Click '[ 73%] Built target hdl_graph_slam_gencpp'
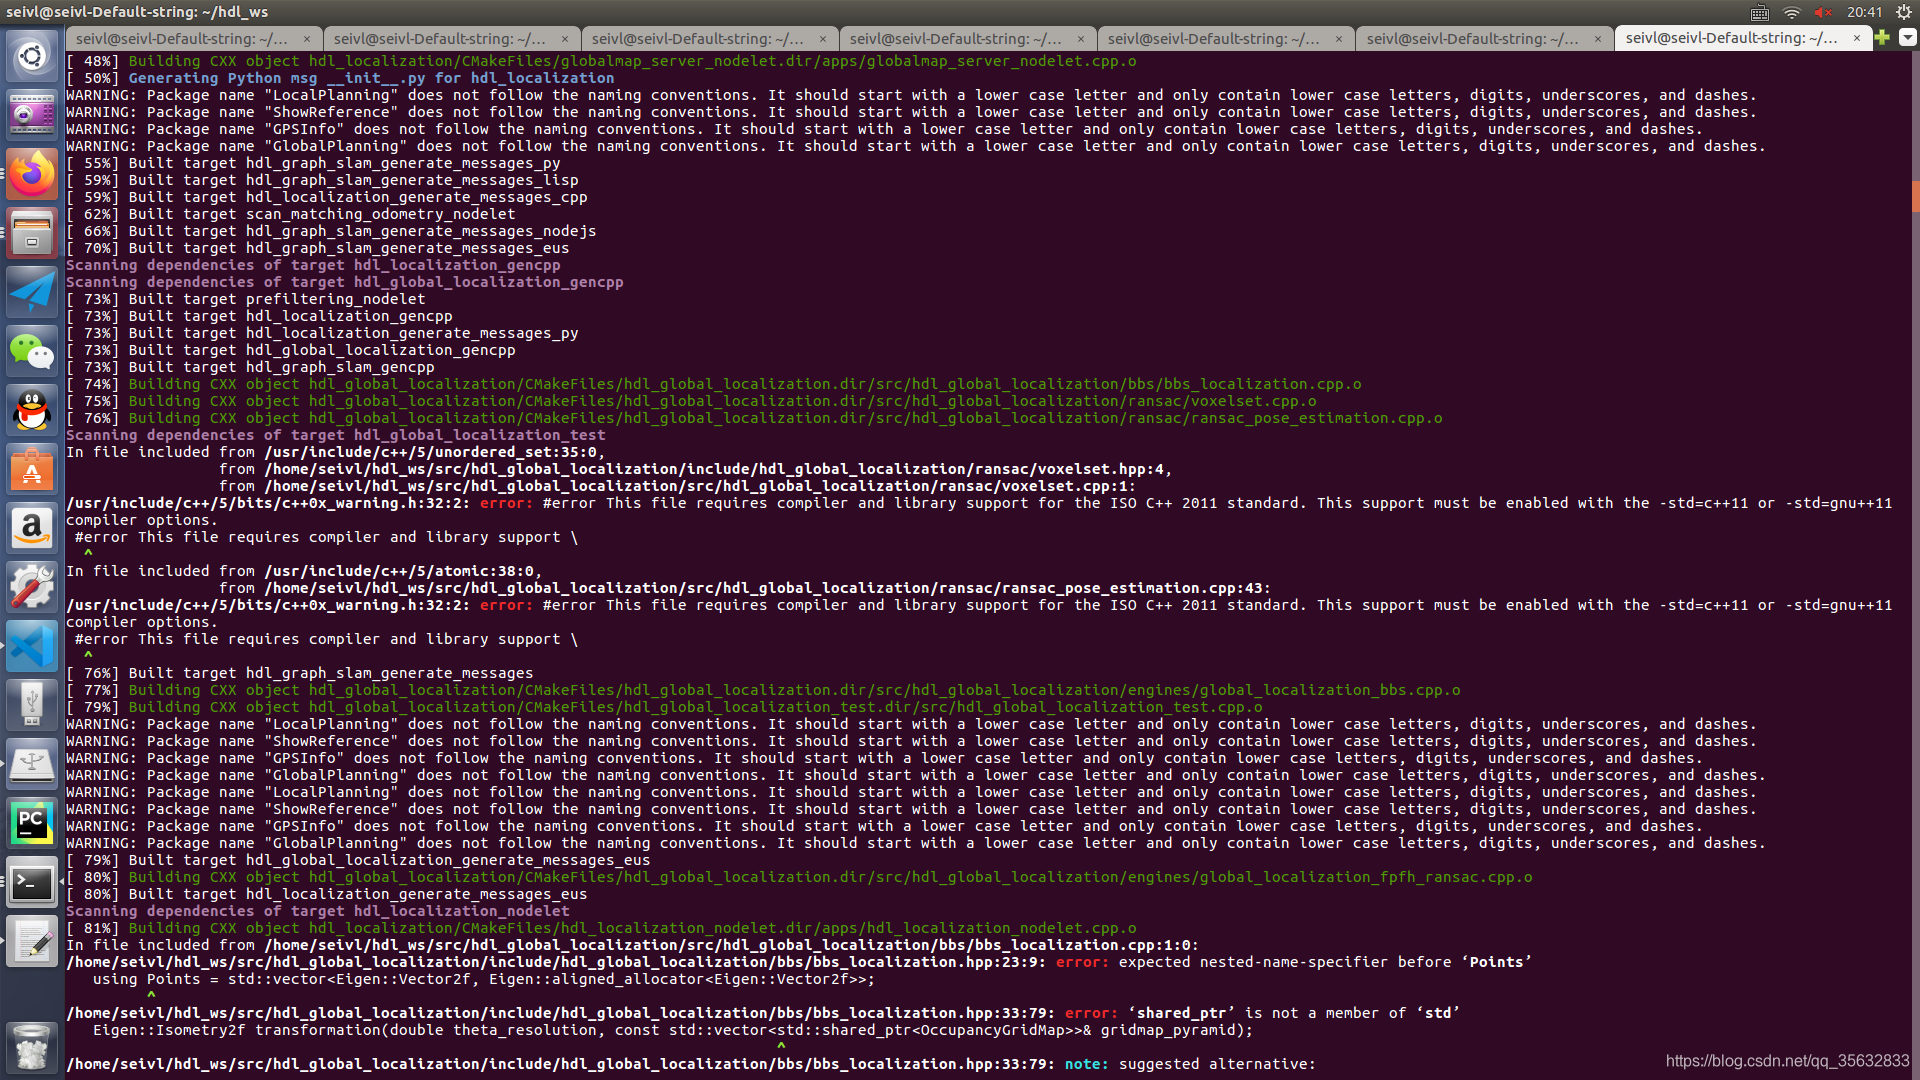Viewport: 1920px width, 1080px height. [250, 367]
